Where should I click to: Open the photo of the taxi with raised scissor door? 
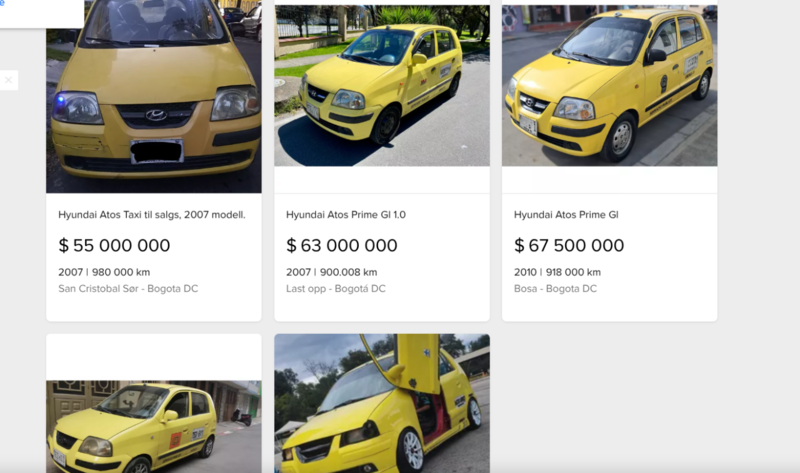tap(382, 404)
